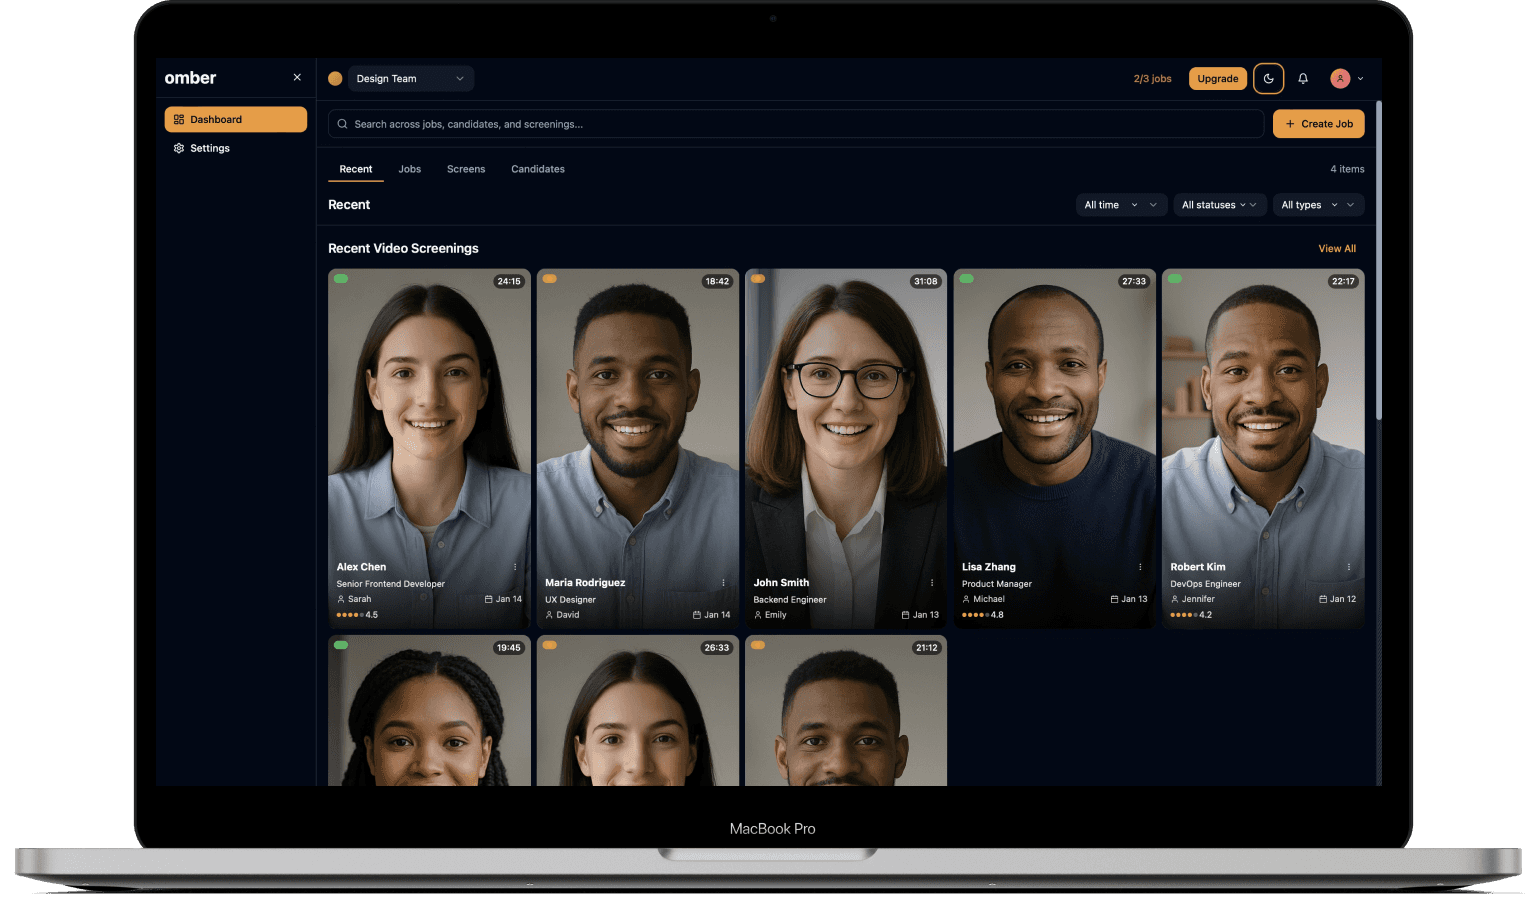
Task: Click the person icon next to interviewer Sarah
Action: [341, 599]
